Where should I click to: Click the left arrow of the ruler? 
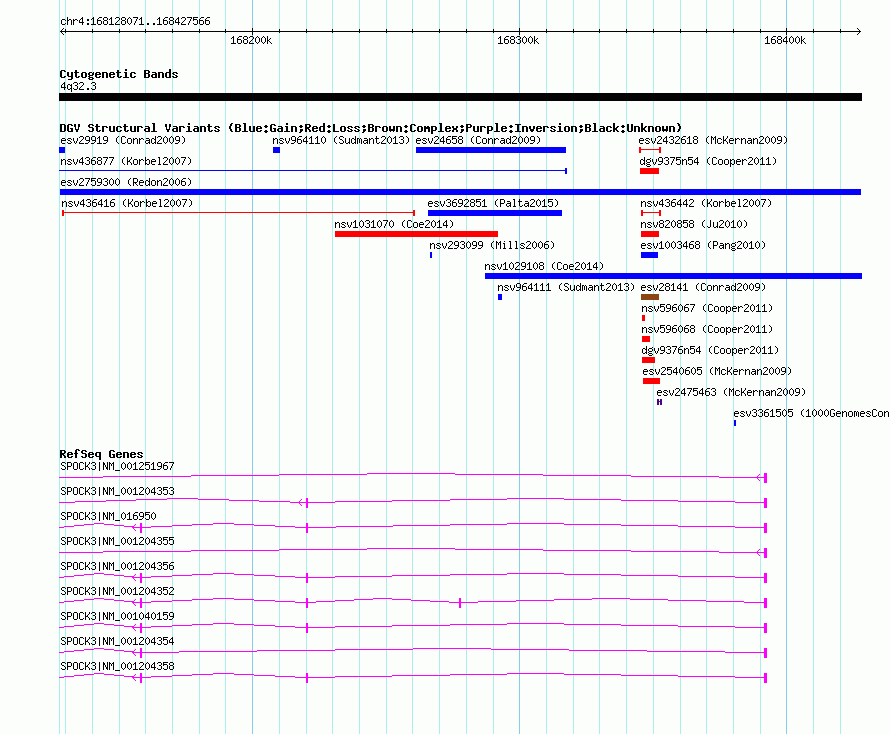click(x=62, y=31)
